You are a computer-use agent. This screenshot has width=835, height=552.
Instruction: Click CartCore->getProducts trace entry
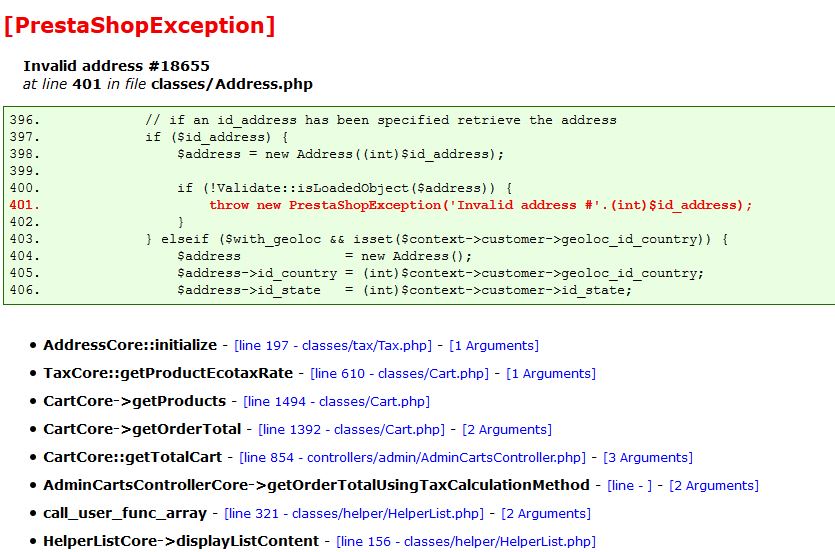134,401
